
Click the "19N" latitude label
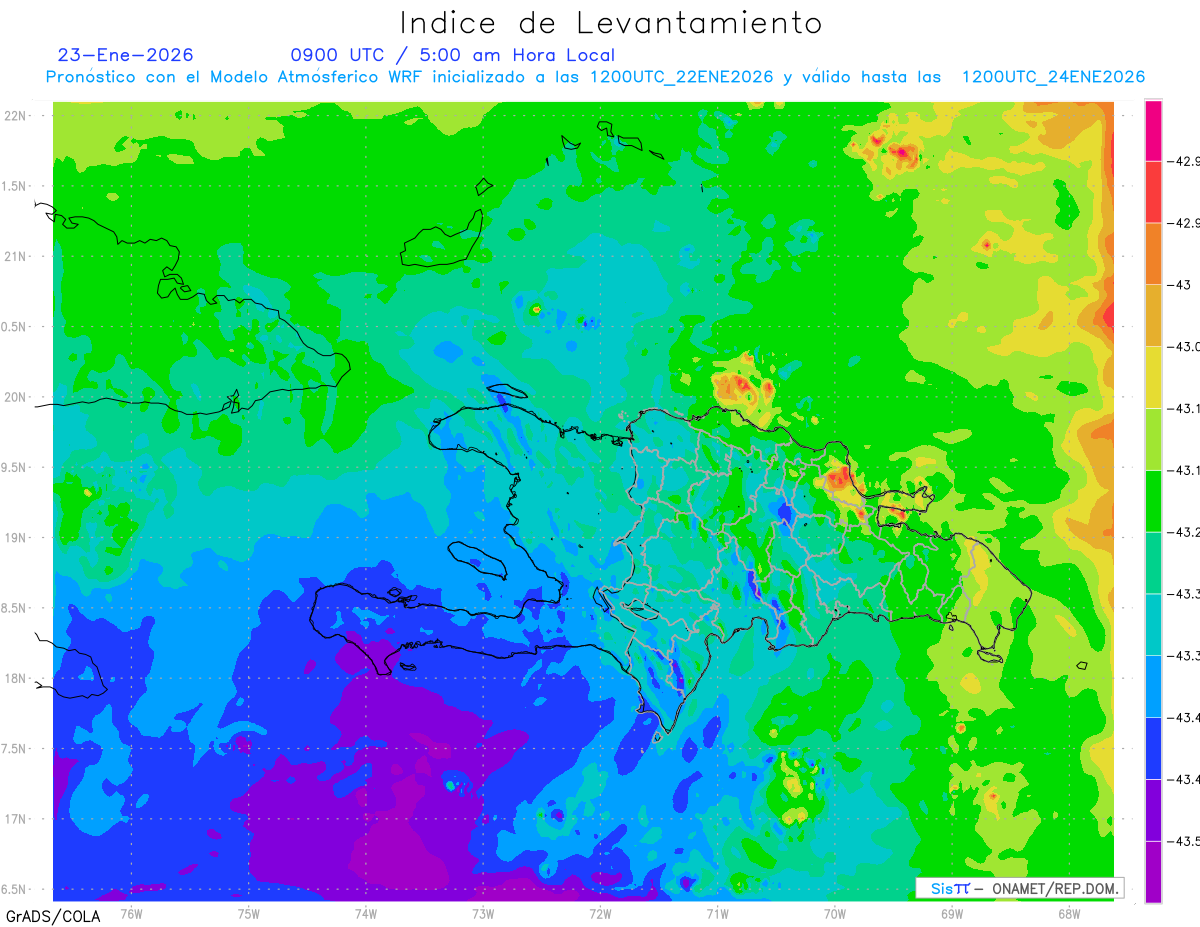(15, 537)
